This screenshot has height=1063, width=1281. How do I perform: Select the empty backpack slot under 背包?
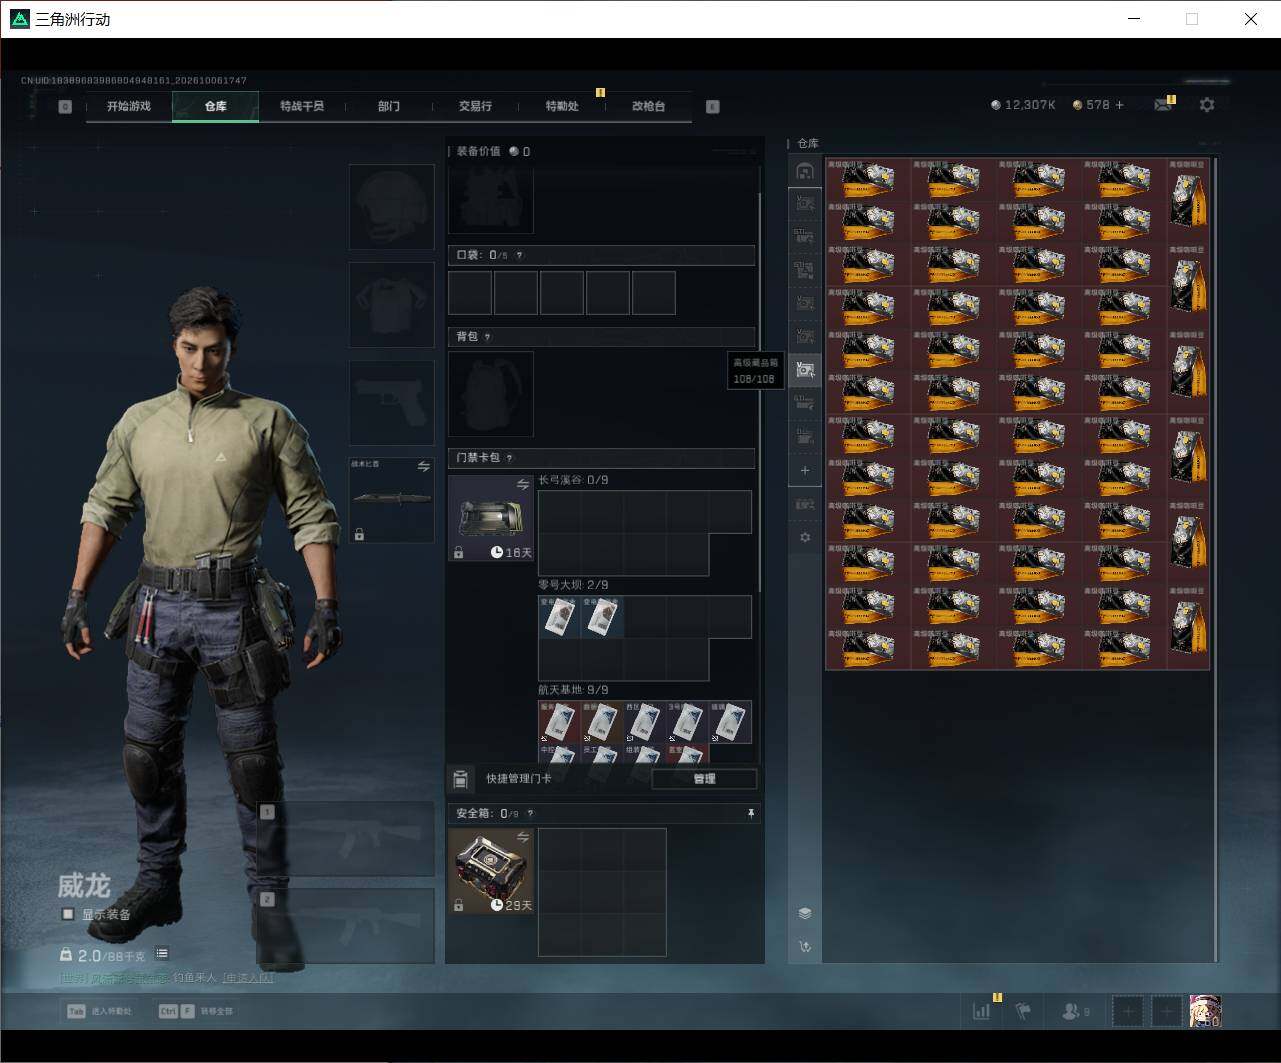pos(491,394)
